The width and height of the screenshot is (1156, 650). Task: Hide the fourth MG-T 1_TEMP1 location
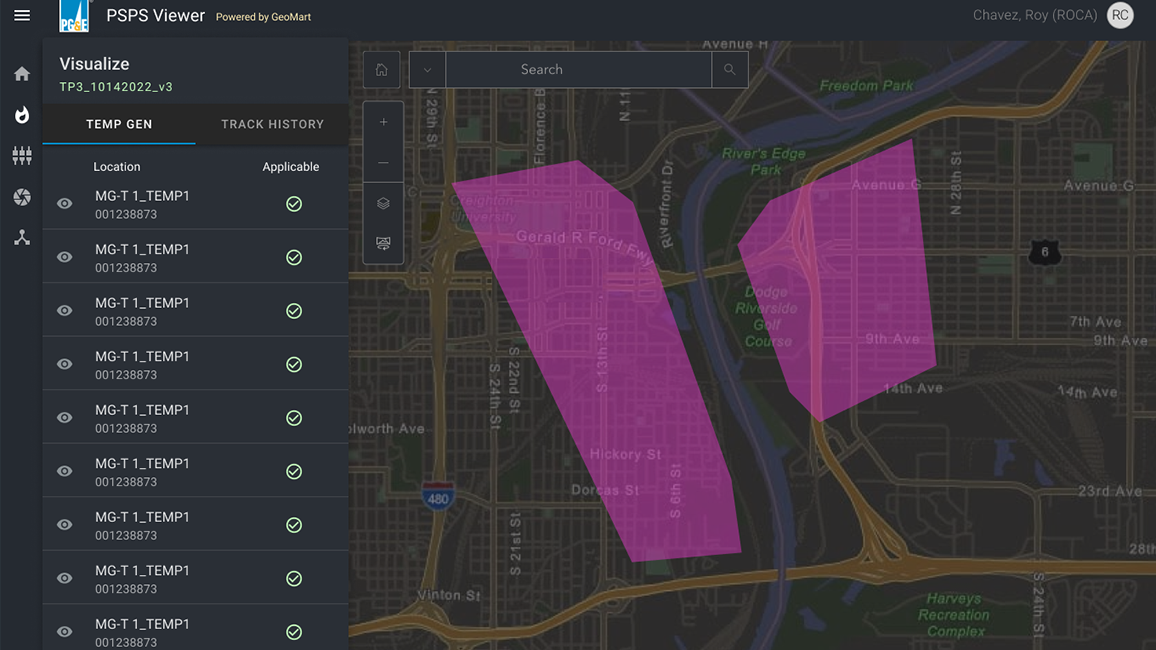[x=65, y=365]
